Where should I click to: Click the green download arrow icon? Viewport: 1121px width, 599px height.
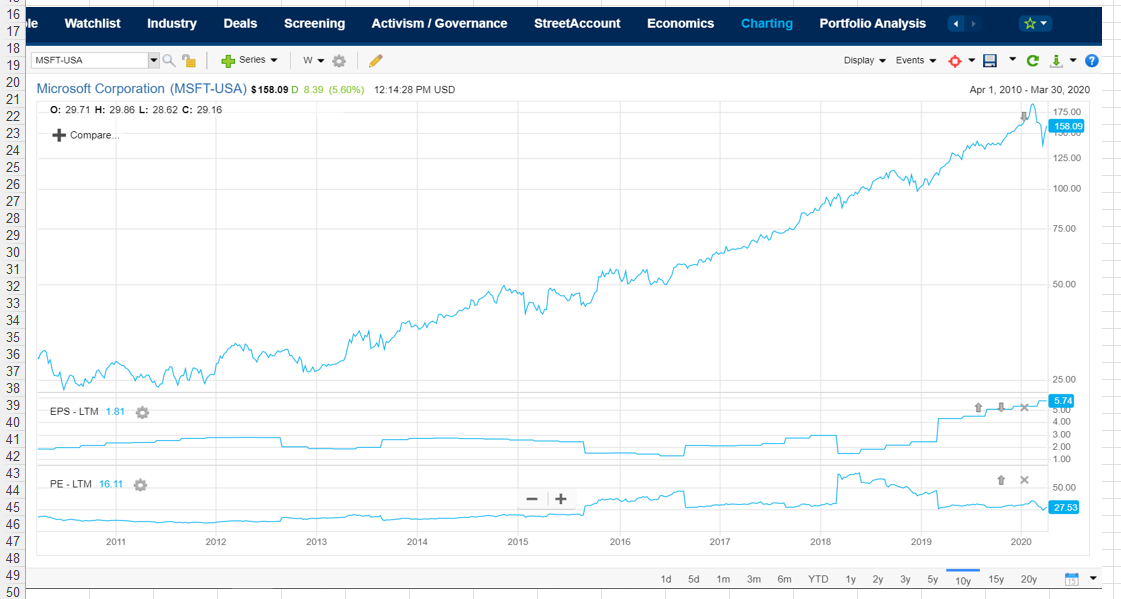1056,61
